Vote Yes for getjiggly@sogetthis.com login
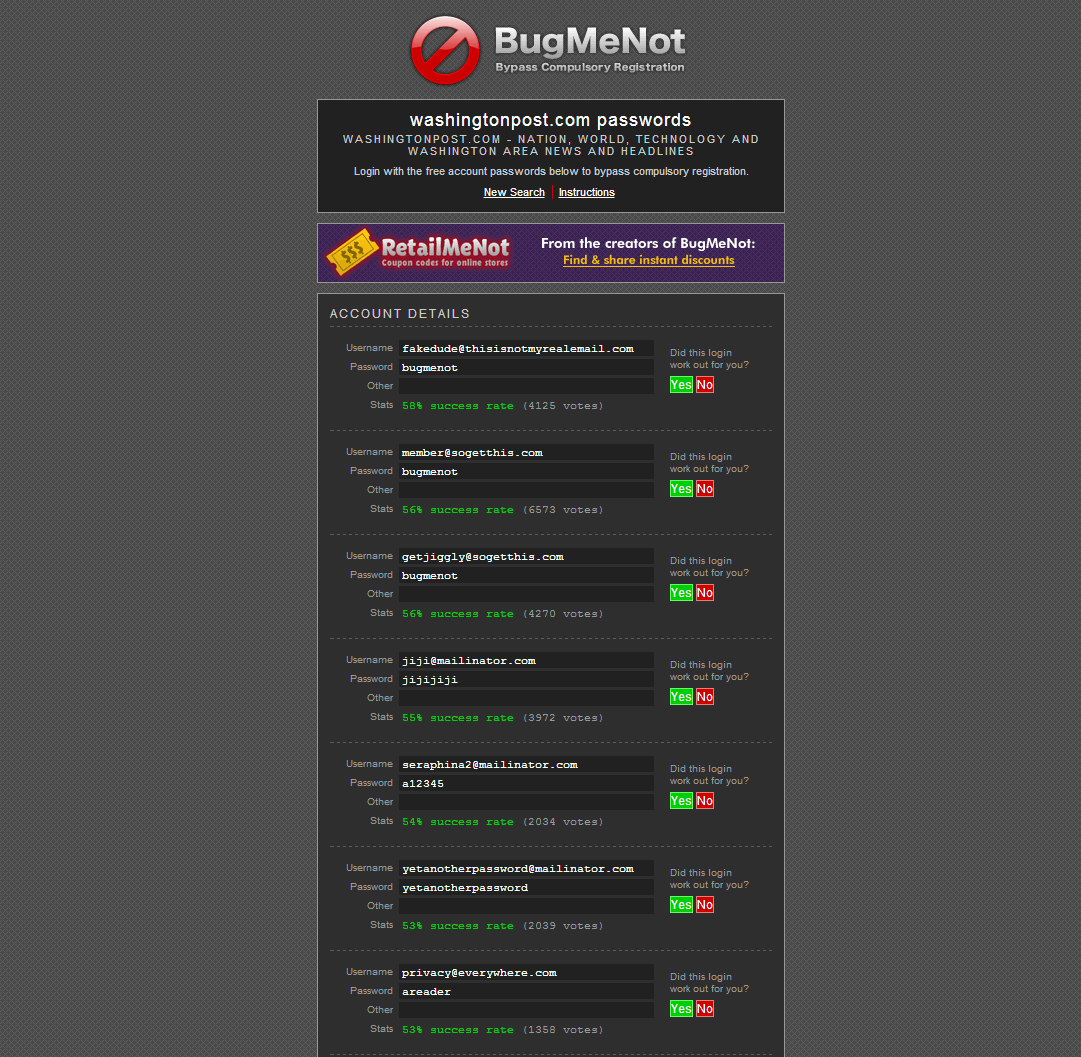Viewport: 1081px width, 1057px height. [x=681, y=593]
